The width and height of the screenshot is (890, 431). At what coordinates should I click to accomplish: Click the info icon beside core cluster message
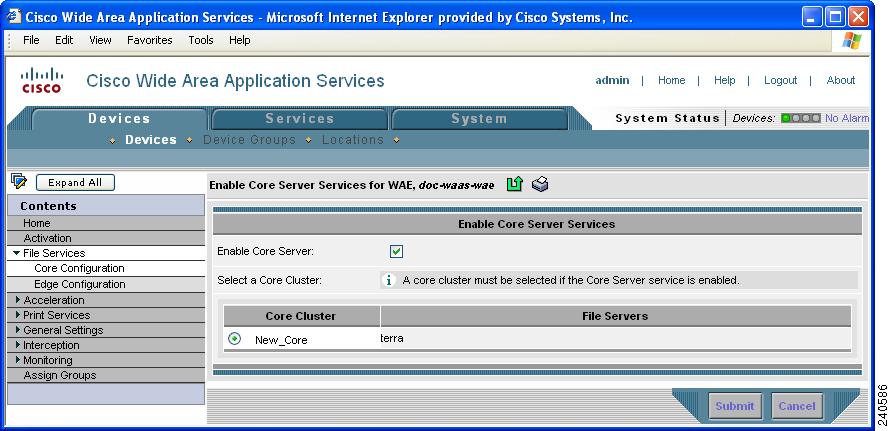point(389,280)
